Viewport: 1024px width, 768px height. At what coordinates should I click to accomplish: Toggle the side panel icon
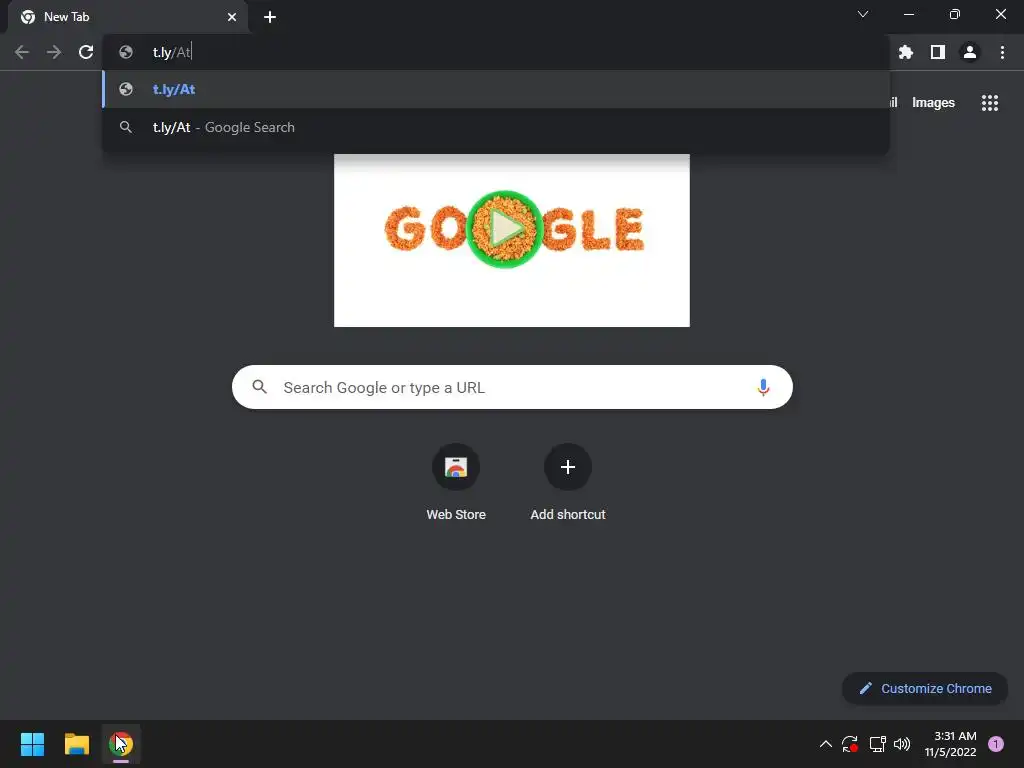click(938, 52)
